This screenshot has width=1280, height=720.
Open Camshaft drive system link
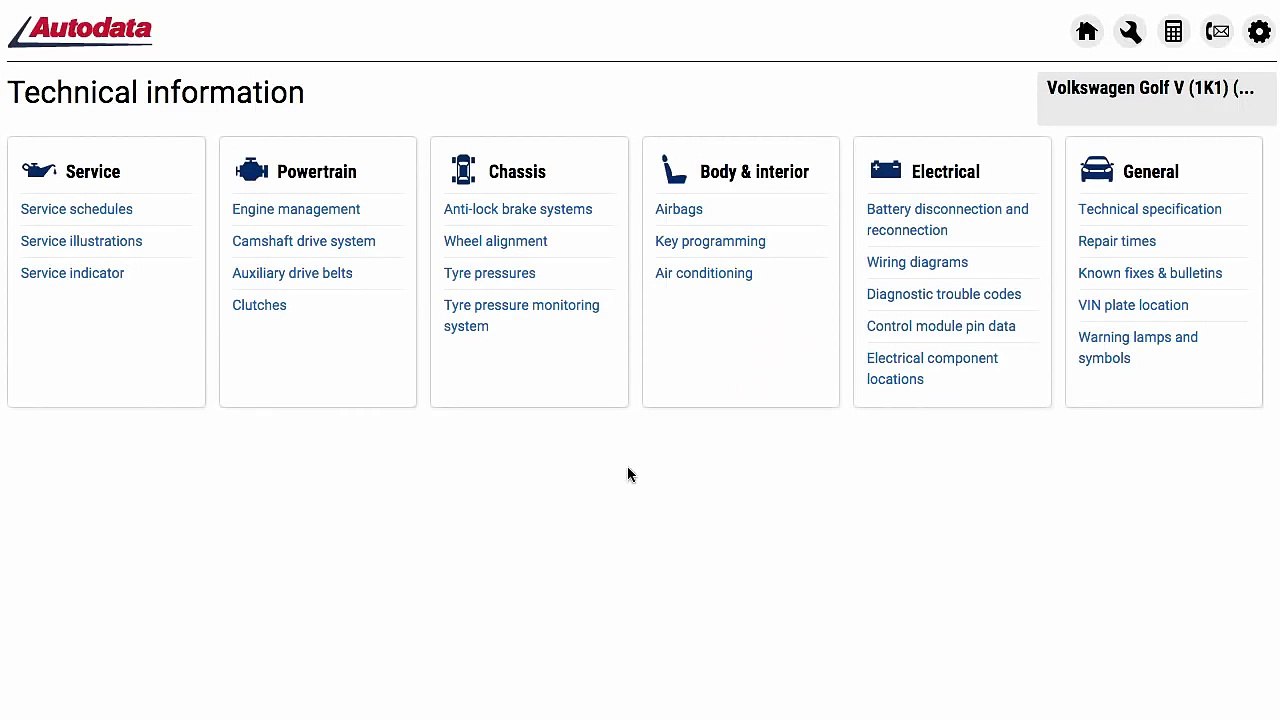304,241
